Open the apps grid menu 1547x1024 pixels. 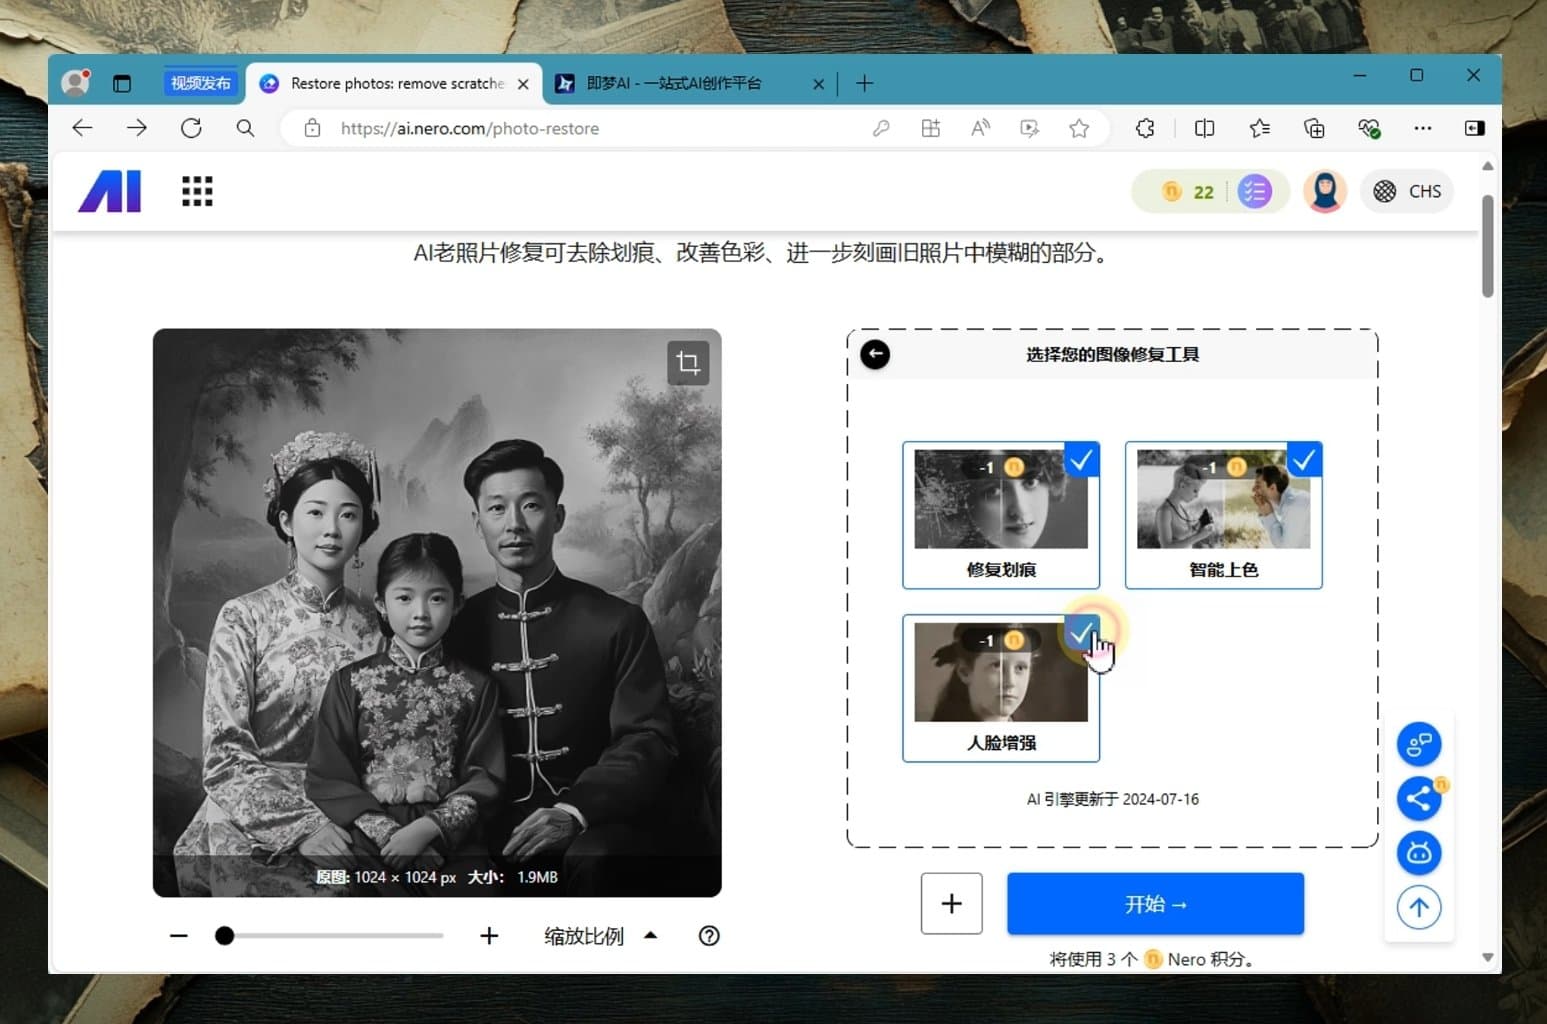pos(196,190)
